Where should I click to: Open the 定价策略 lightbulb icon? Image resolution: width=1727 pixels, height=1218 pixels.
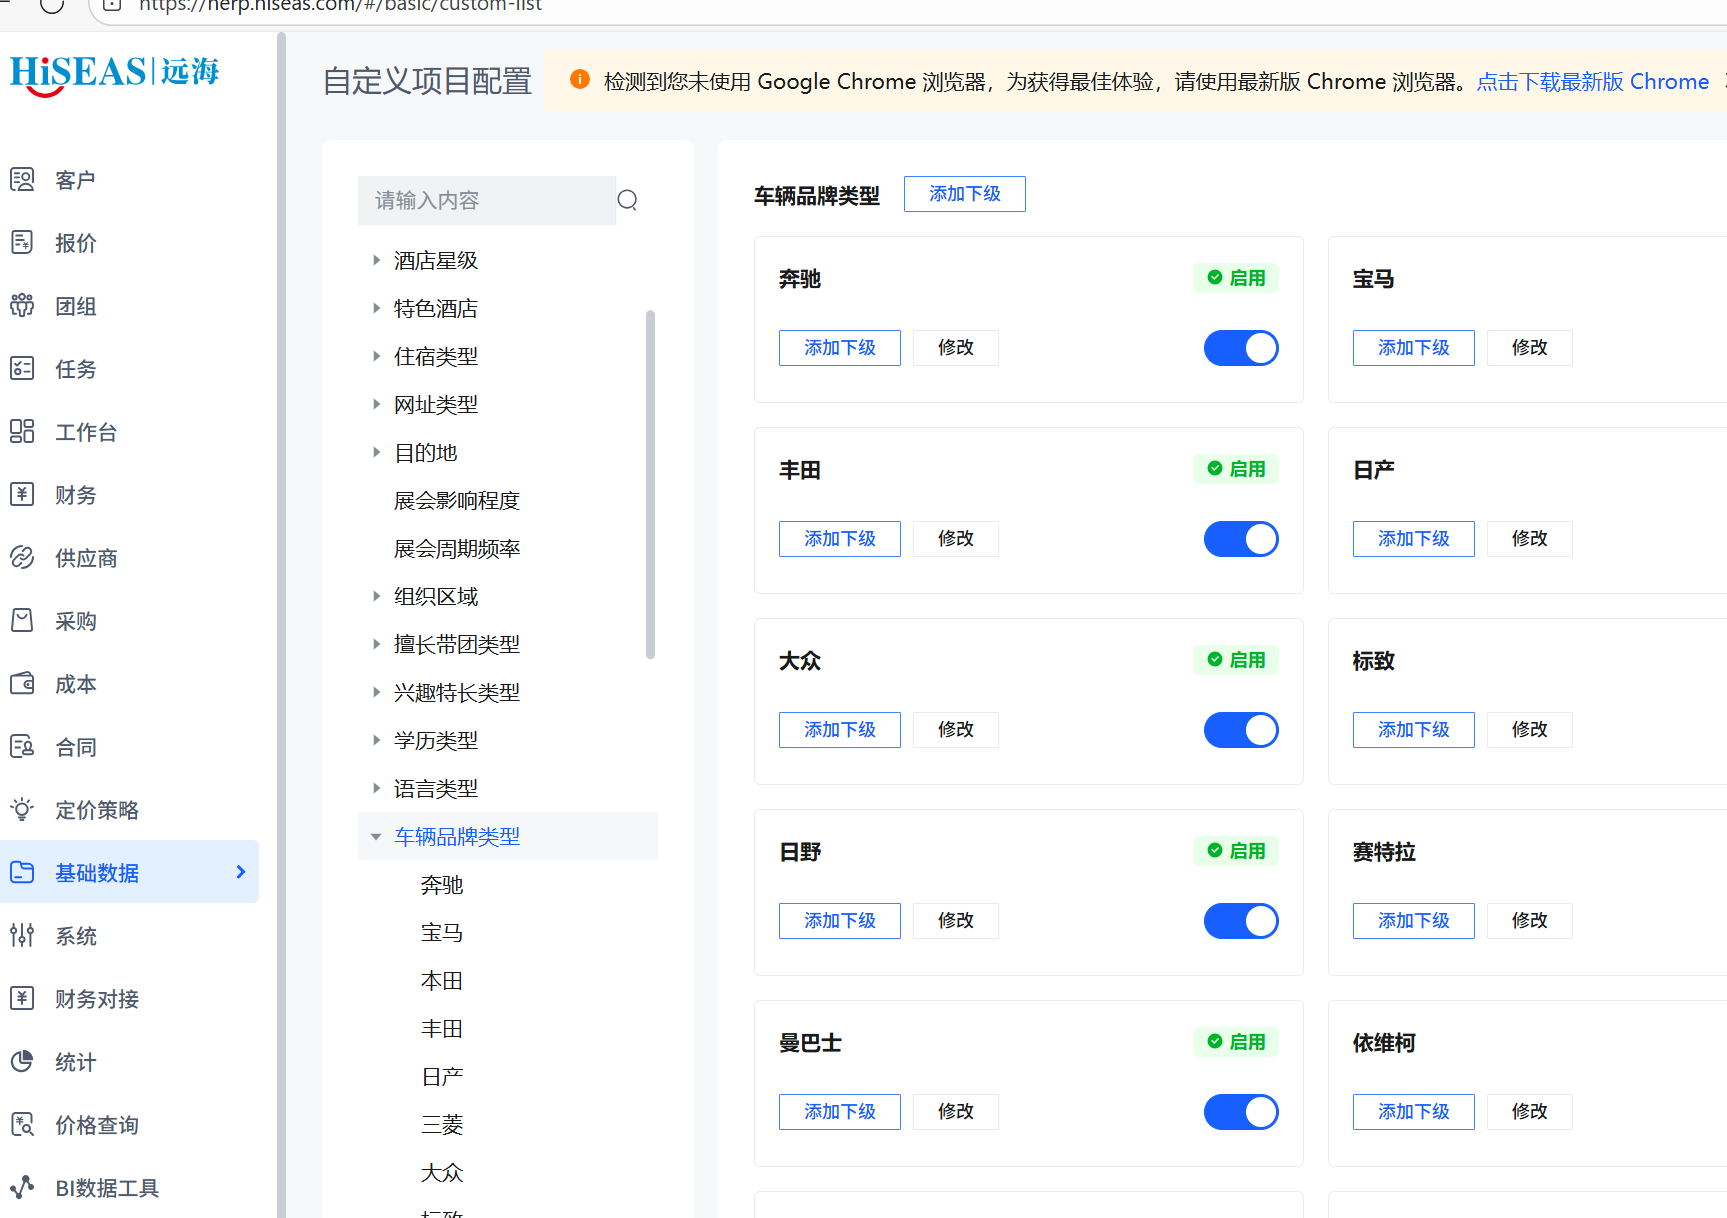click(22, 810)
